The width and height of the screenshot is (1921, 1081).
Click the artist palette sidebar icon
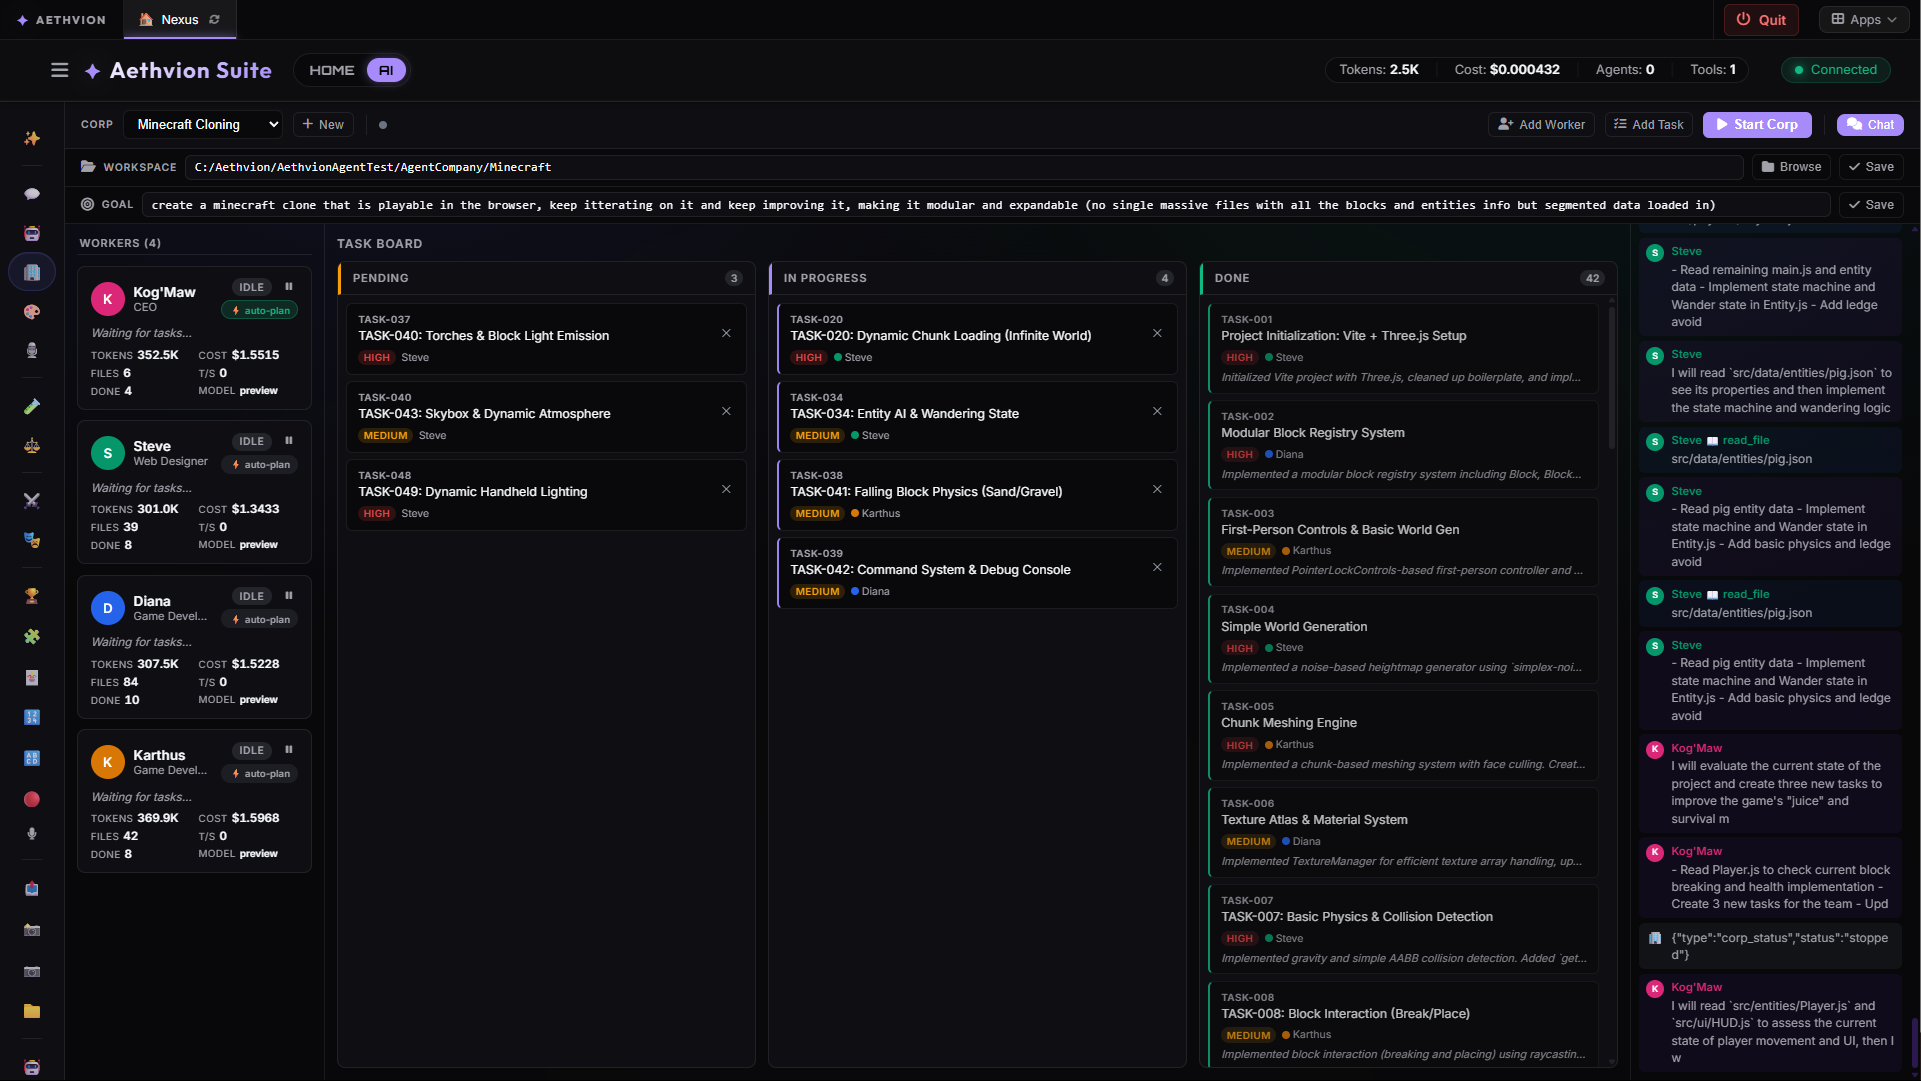pos(32,312)
